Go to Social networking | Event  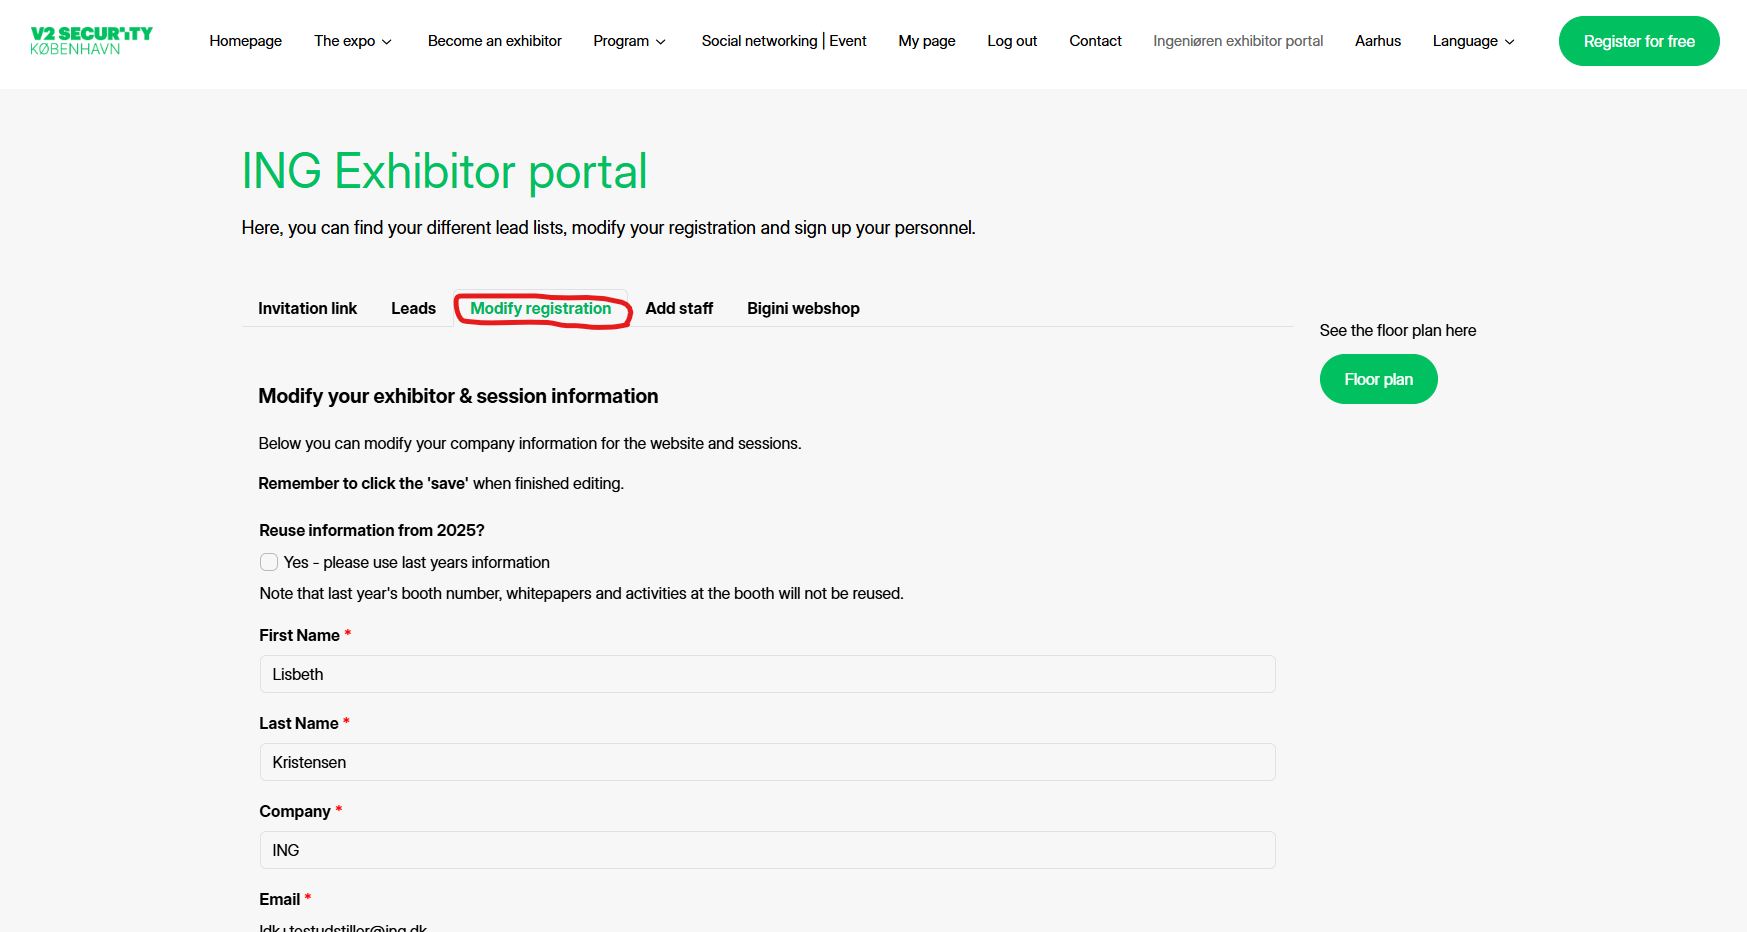pos(783,41)
